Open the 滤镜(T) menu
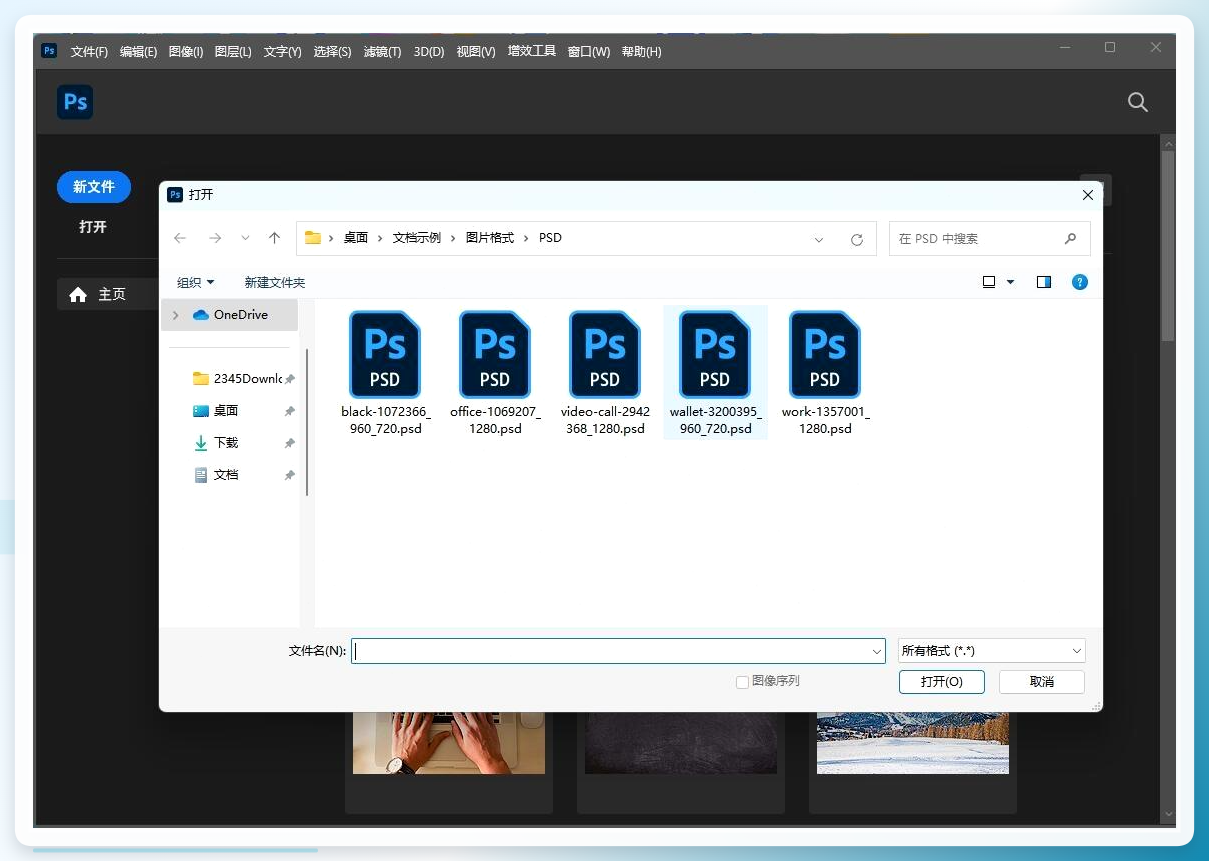Image resolution: width=1209 pixels, height=861 pixels. 382,51
